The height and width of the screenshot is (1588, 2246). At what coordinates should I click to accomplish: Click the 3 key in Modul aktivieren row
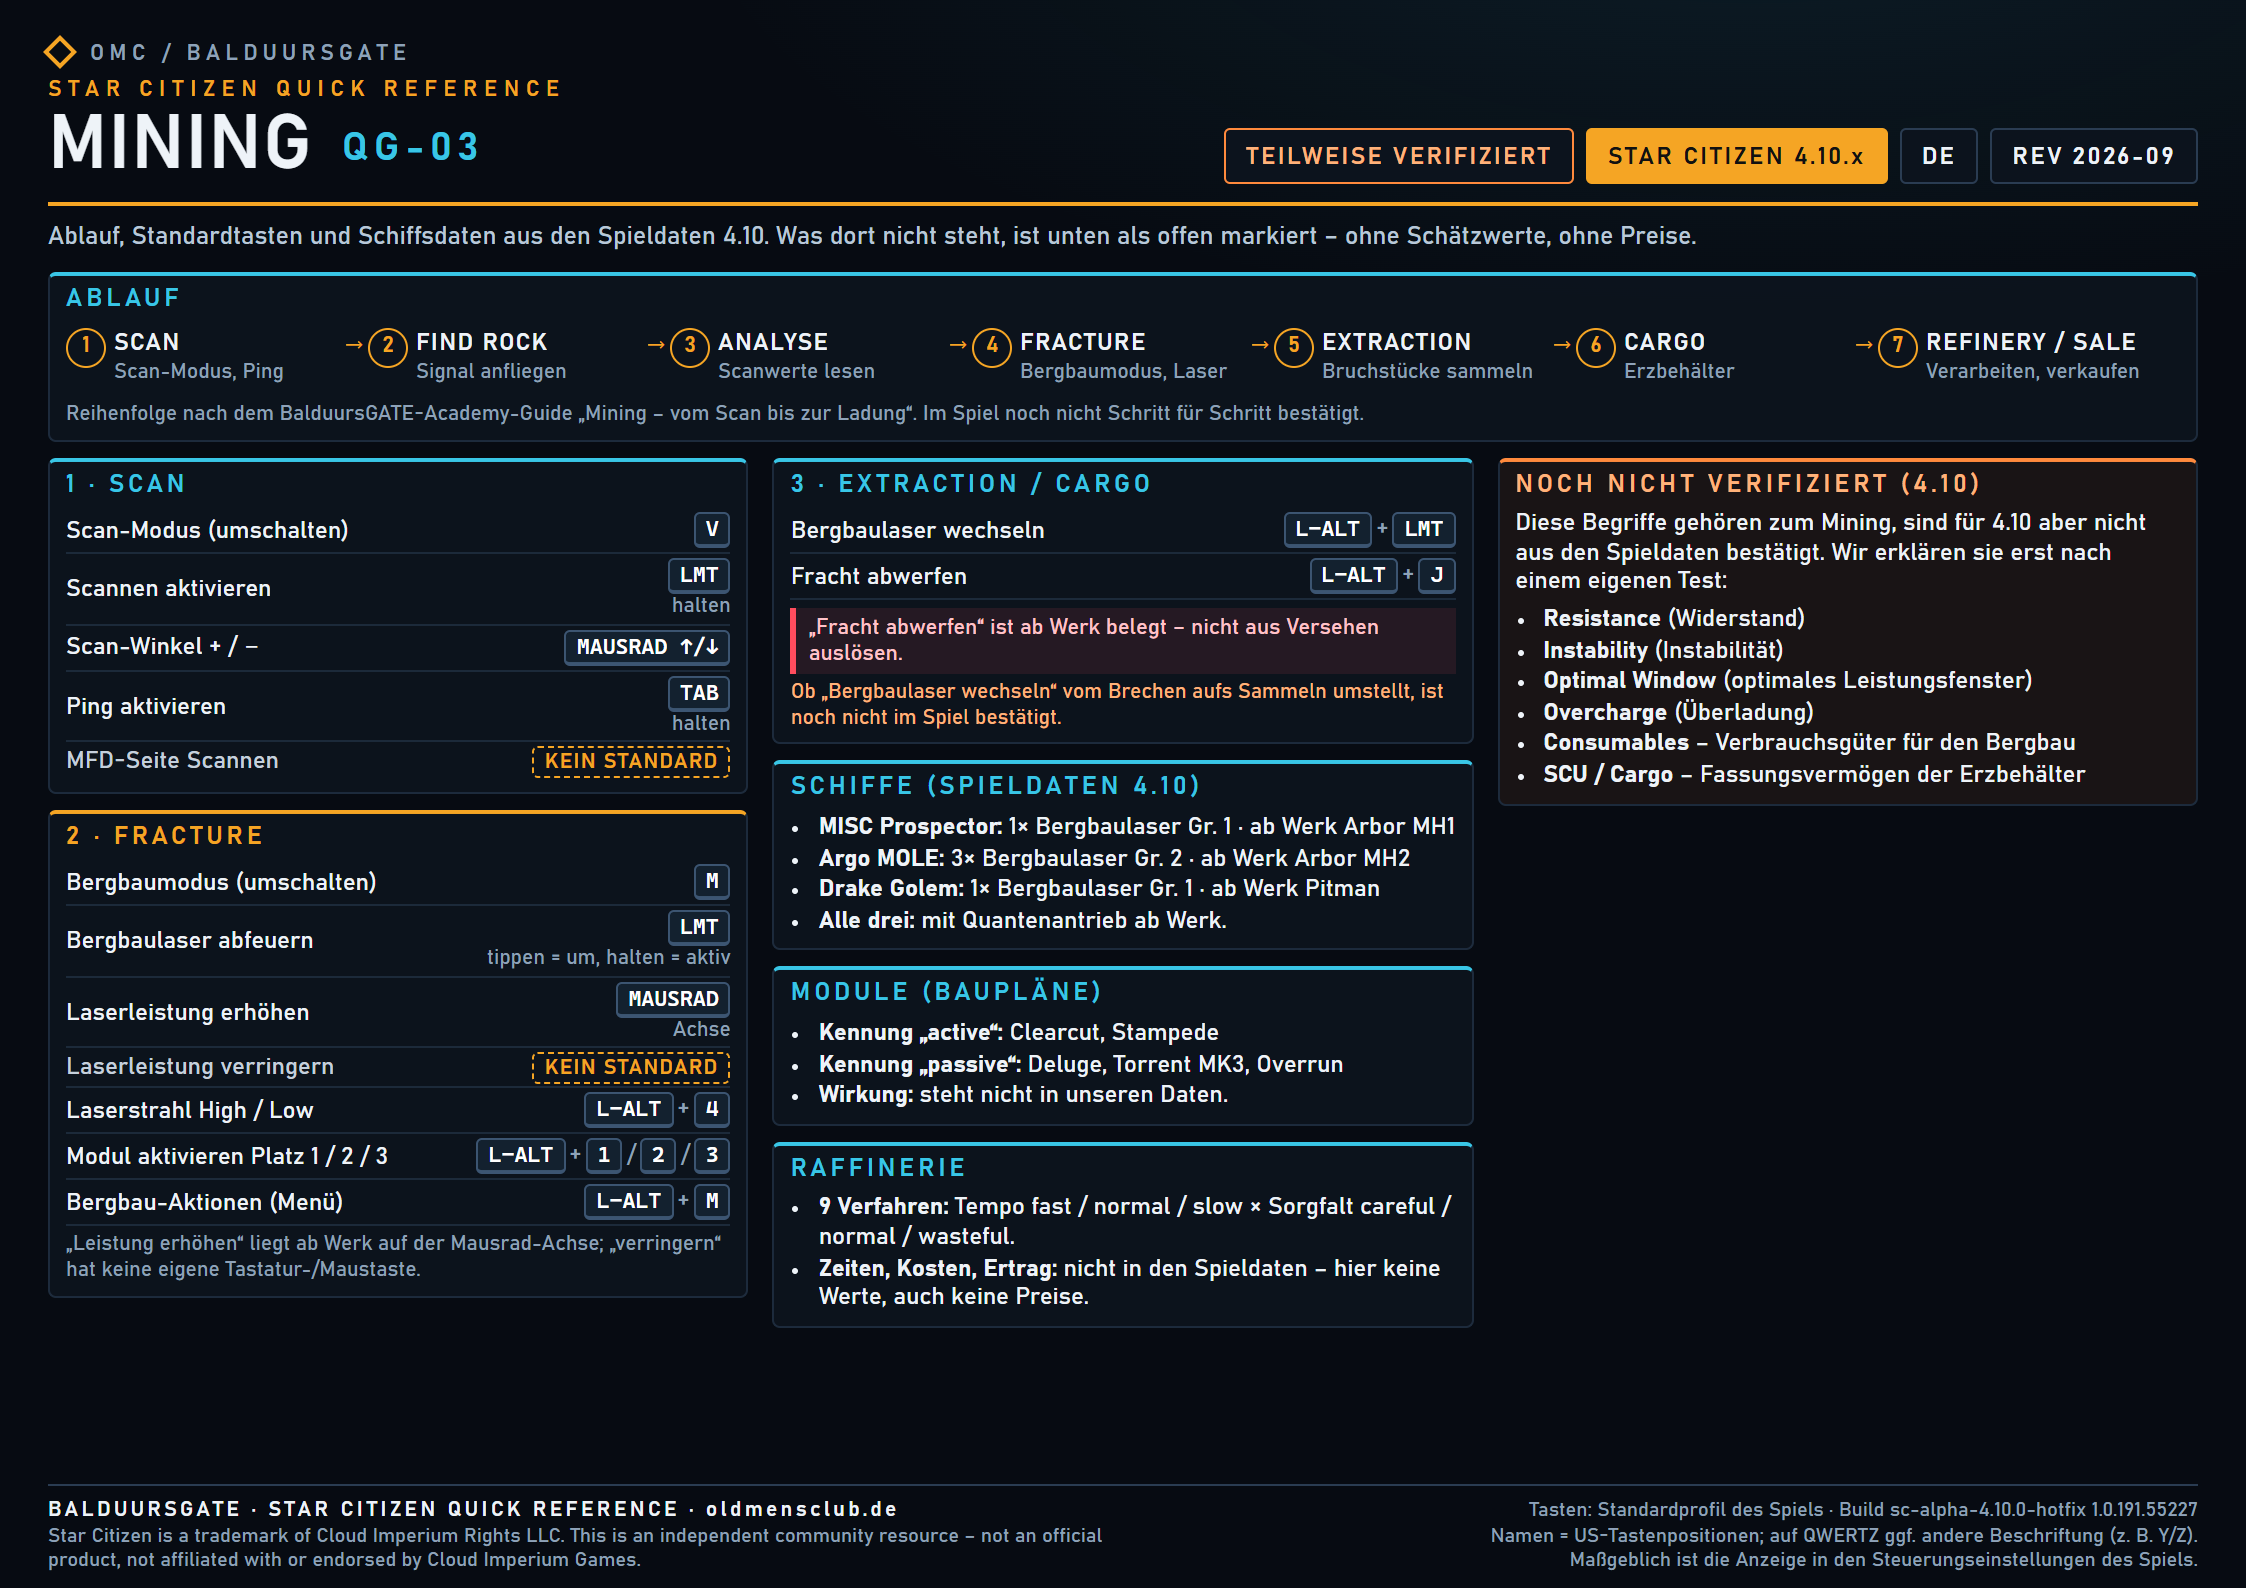click(x=712, y=1155)
